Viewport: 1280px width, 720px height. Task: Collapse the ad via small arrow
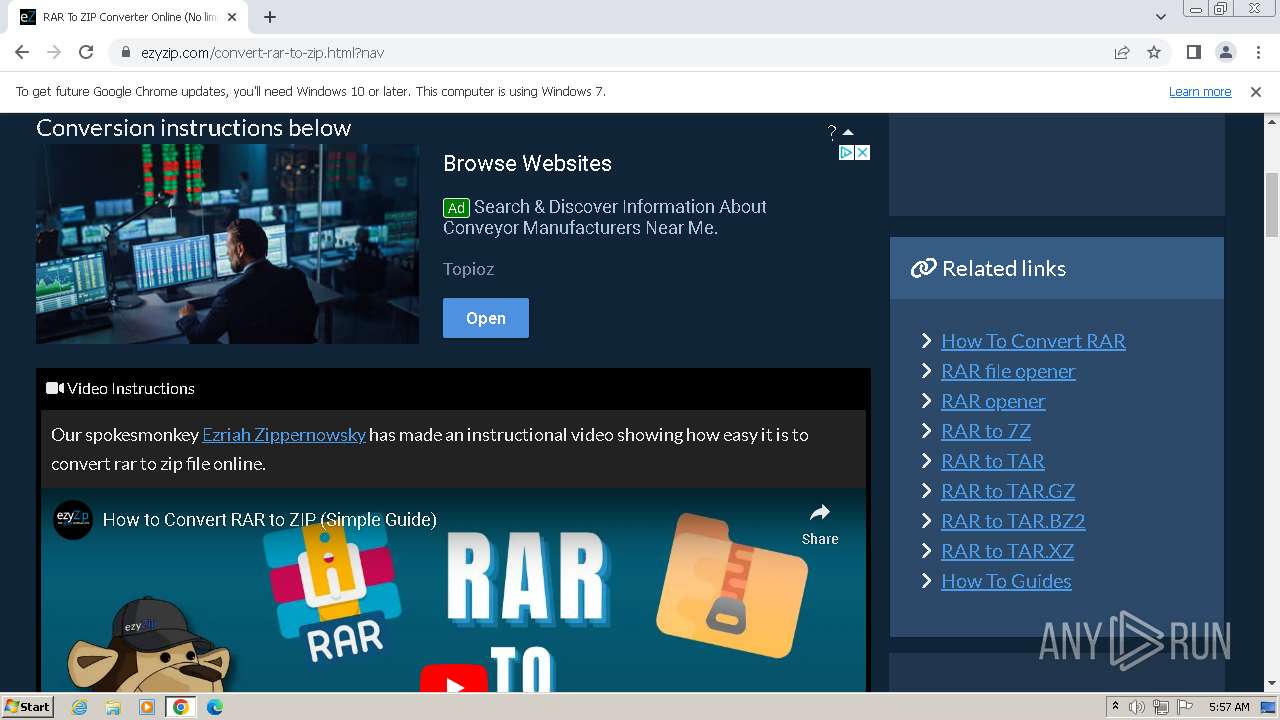848,132
